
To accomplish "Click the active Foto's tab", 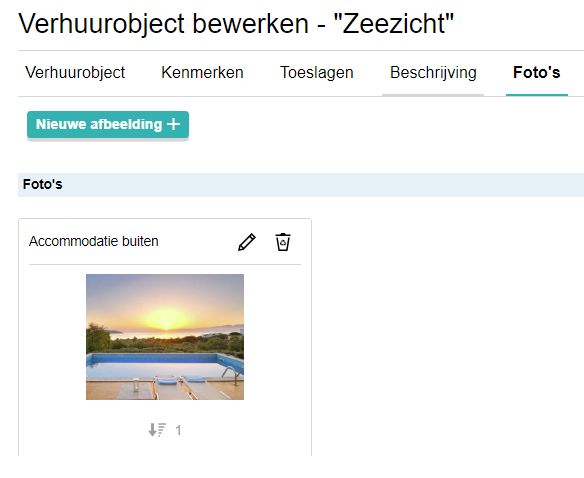I will [x=537, y=72].
